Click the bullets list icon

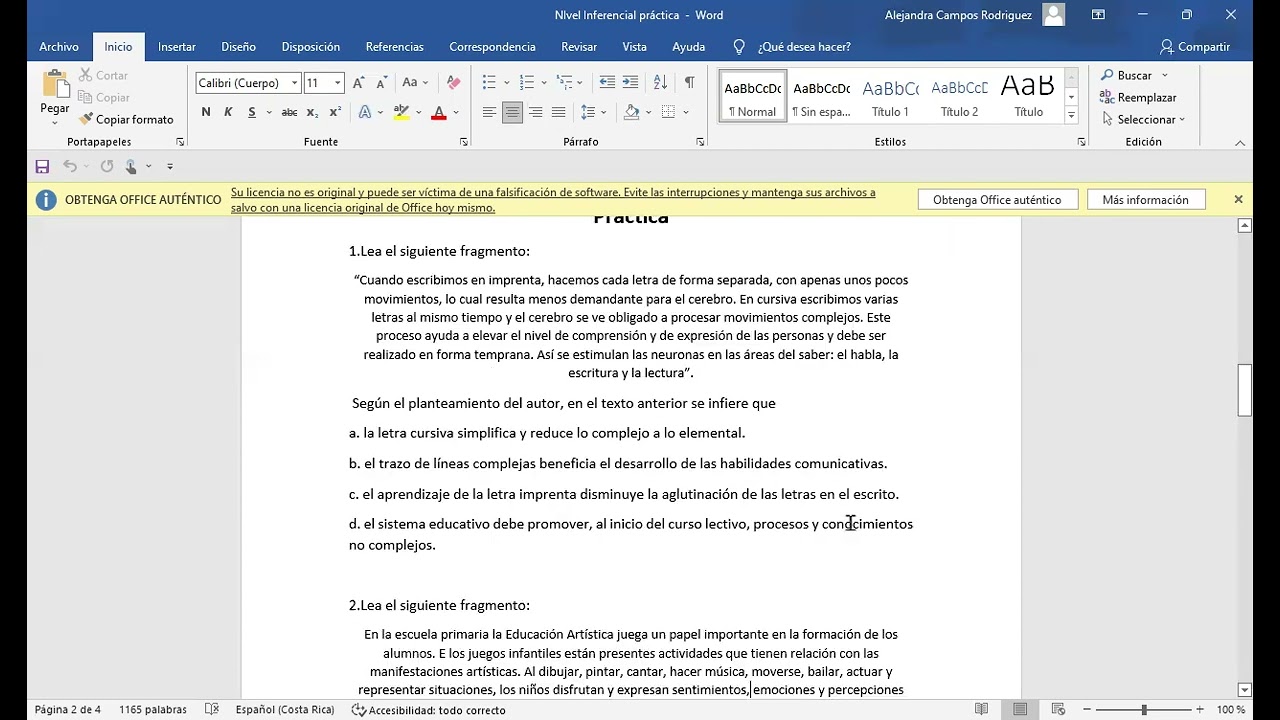489,83
